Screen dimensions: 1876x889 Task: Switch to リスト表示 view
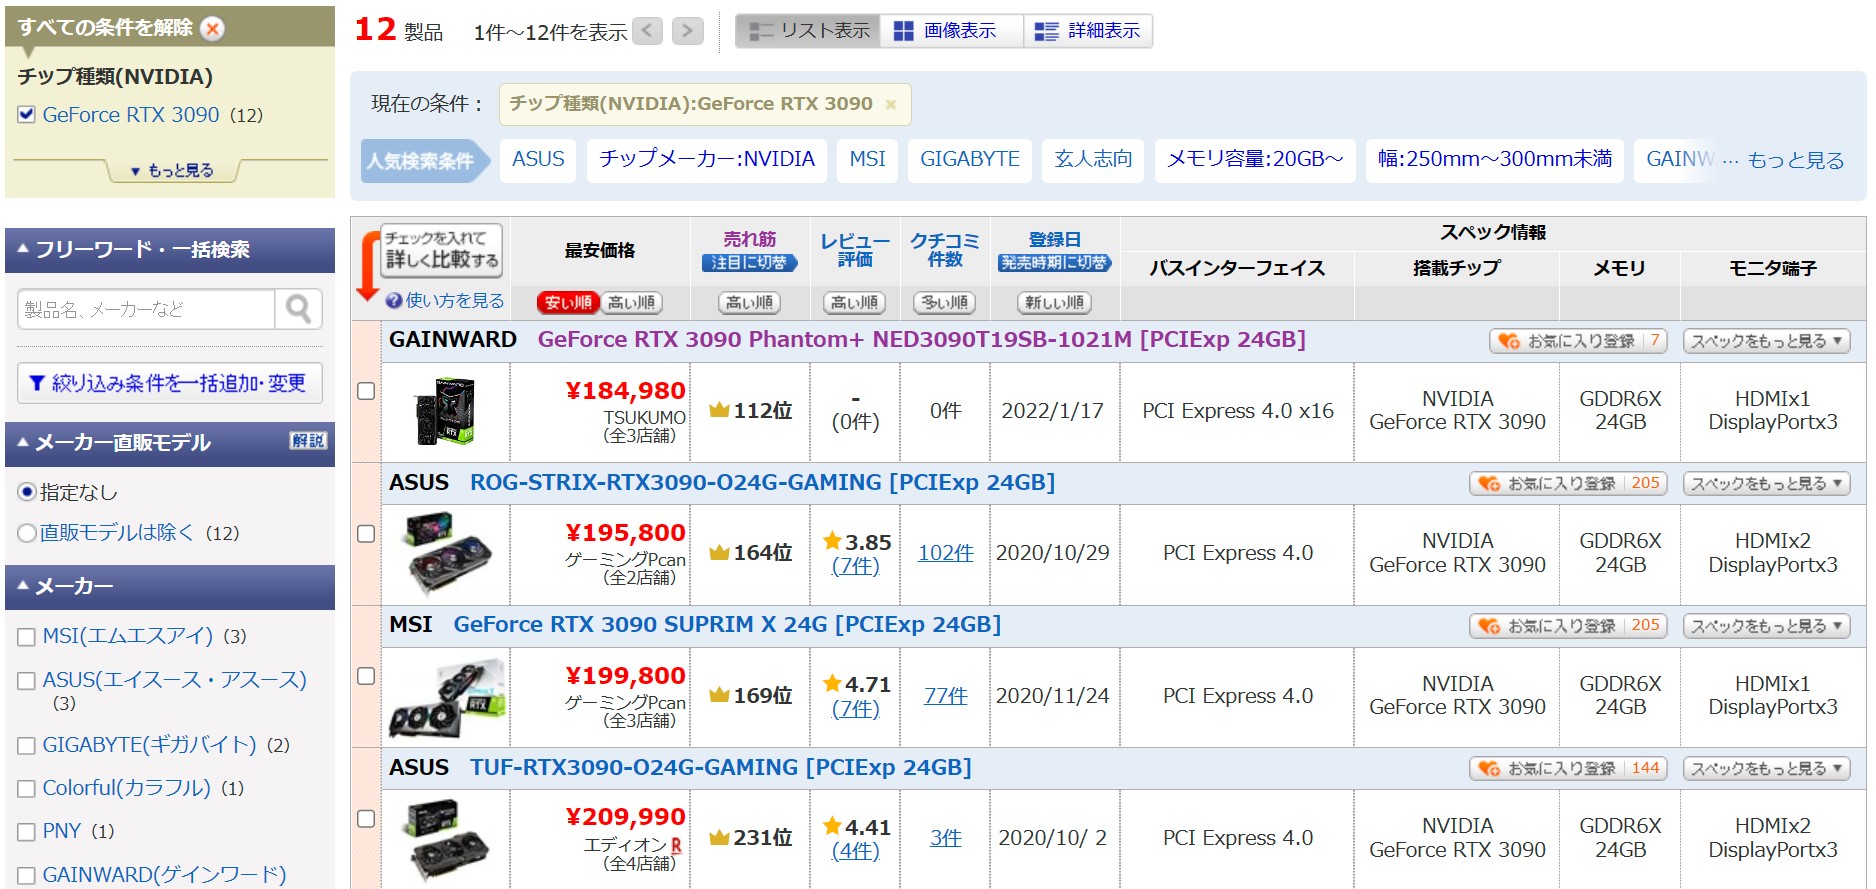point(809,31)
